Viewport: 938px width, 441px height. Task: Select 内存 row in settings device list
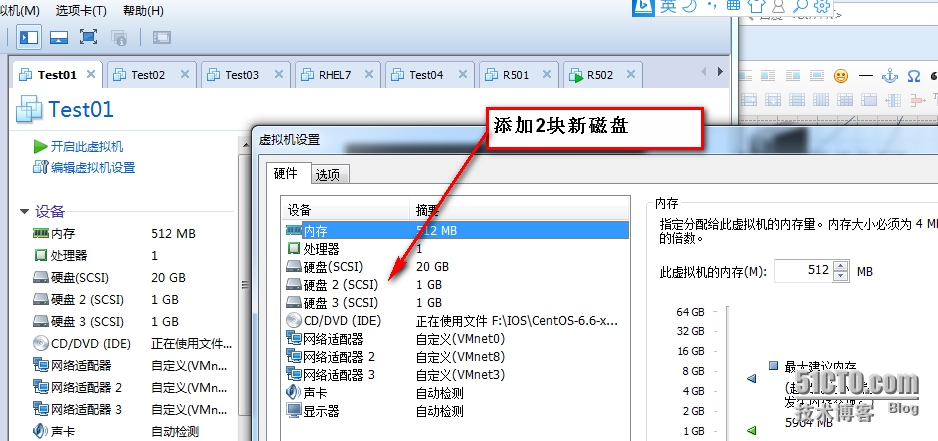coord(456,230)
